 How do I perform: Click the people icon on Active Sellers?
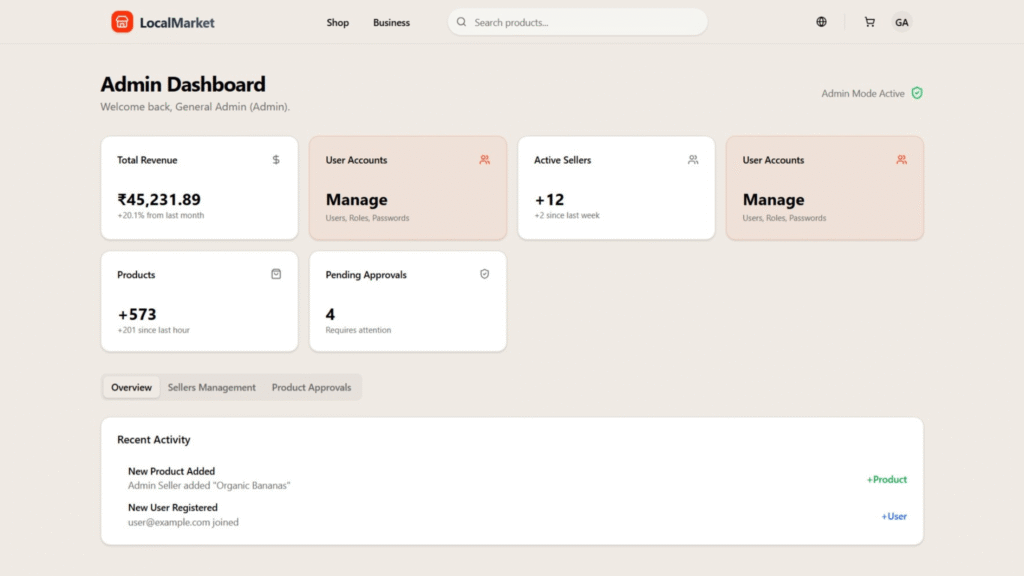coord(693,159)
